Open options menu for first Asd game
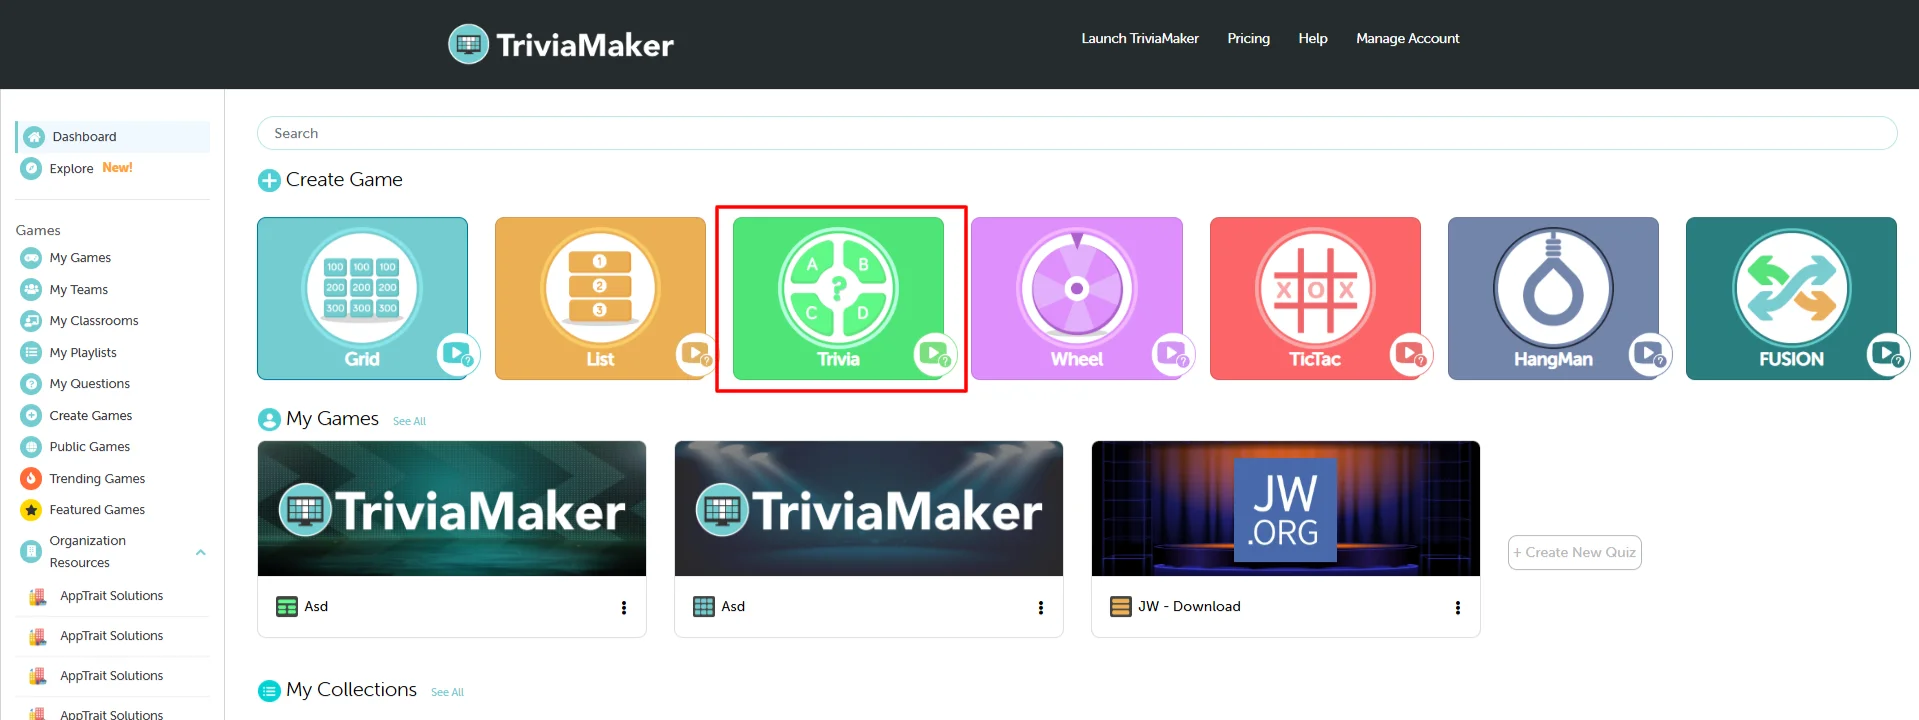Viewport: 1919px width, 720px height. pyautogui.click(x=624, y=608)
